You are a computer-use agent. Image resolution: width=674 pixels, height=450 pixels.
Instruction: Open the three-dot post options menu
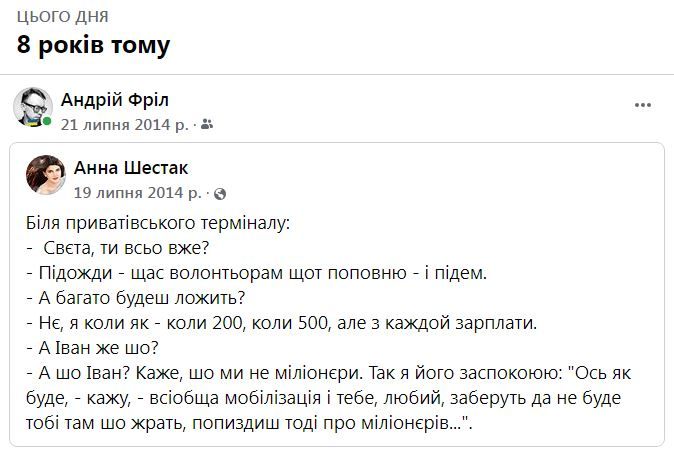(x=643, y=105)
